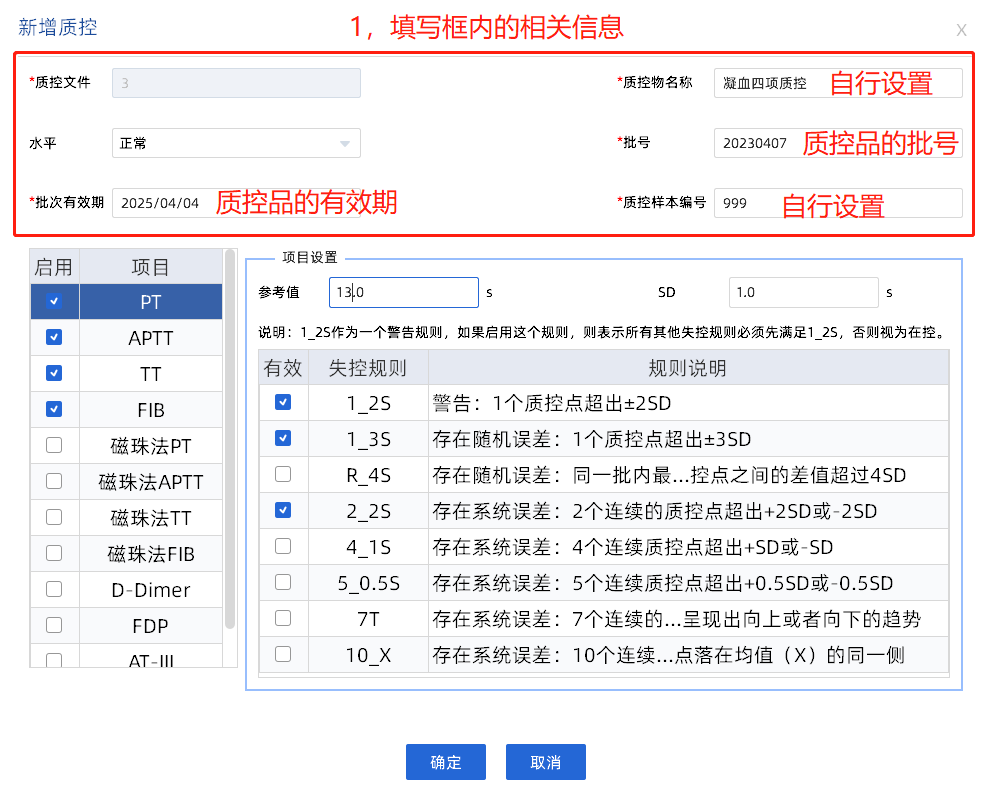Click the 批次有效期 date field
Image resolution: width=990 pixels, height=798 pixels.
(160, 203)
